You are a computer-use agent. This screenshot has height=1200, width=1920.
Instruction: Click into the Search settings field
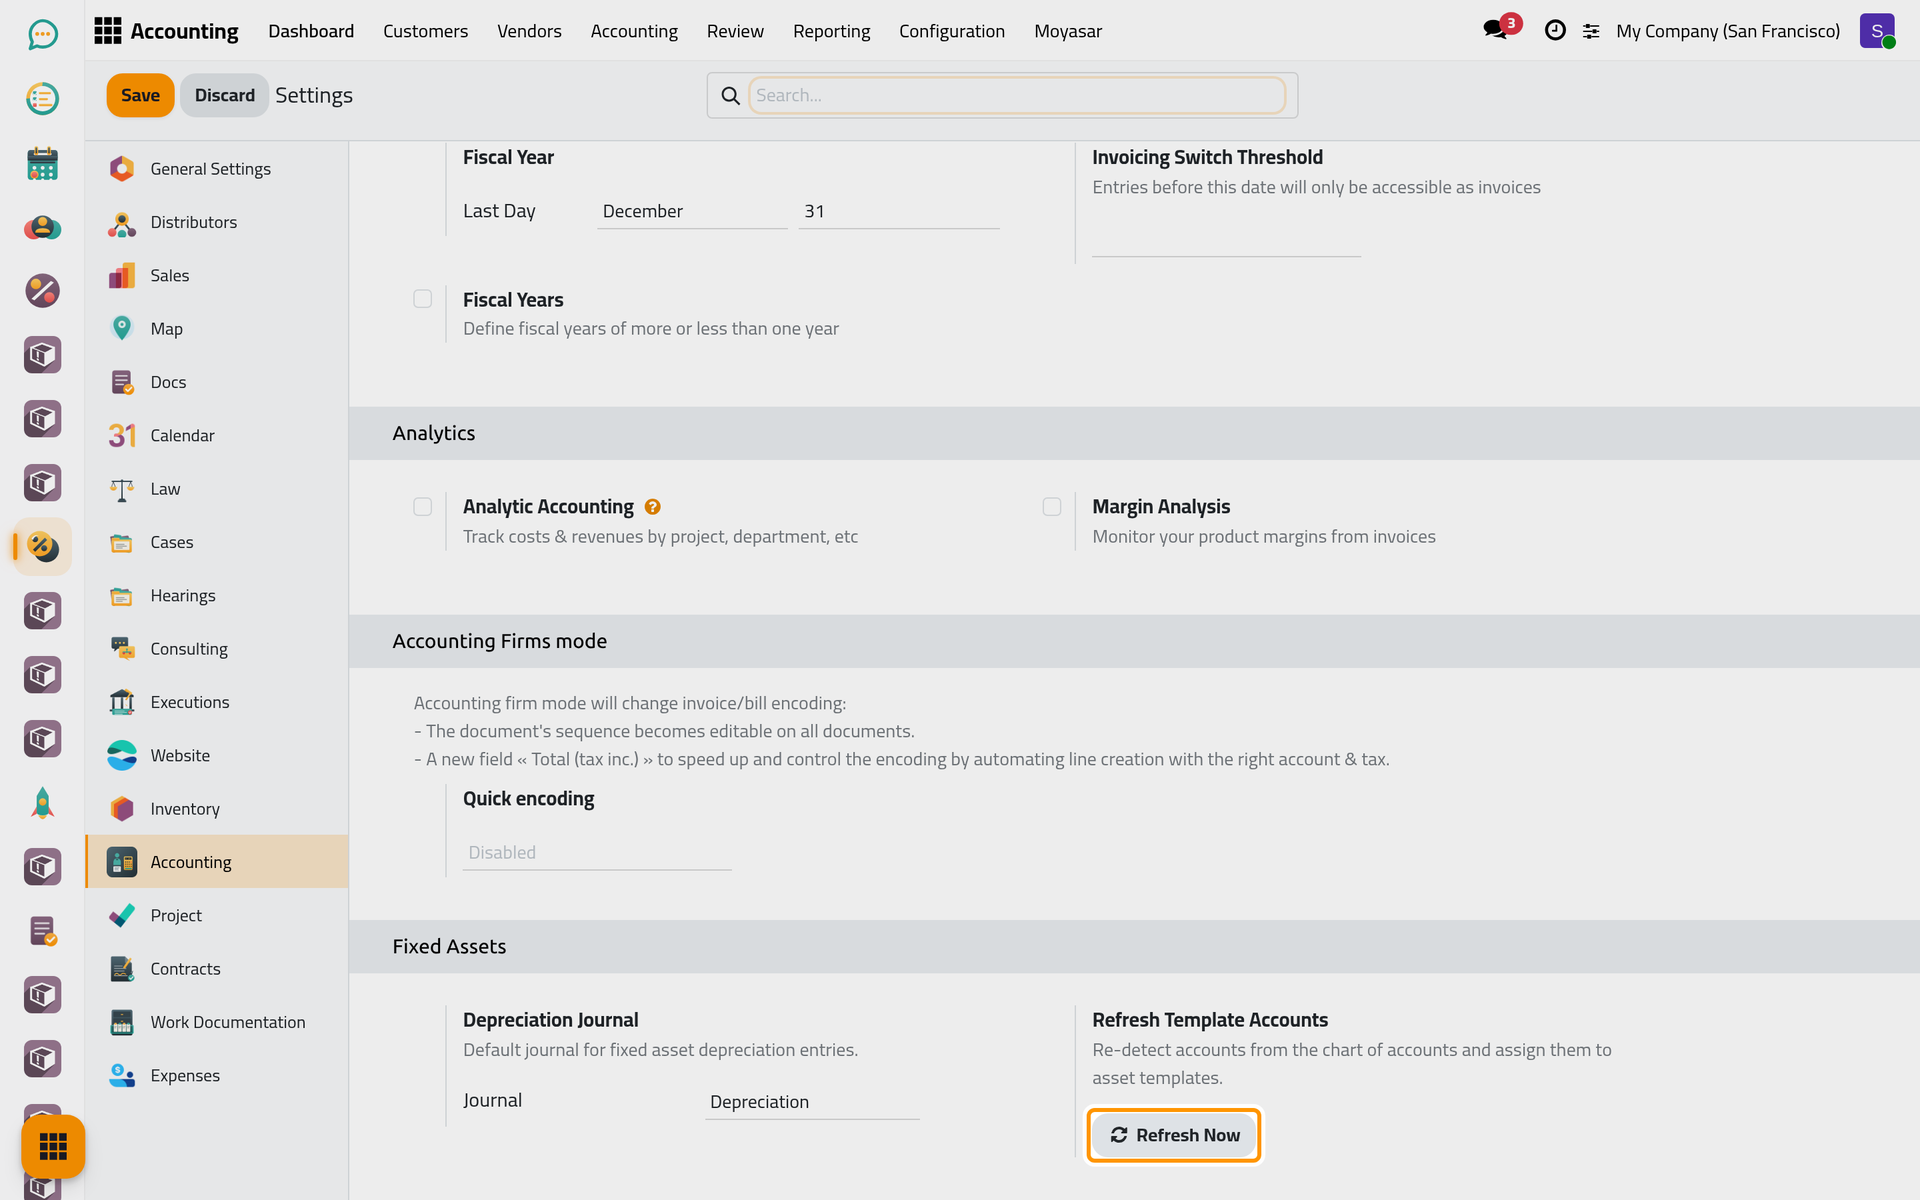pos(1016,95)
